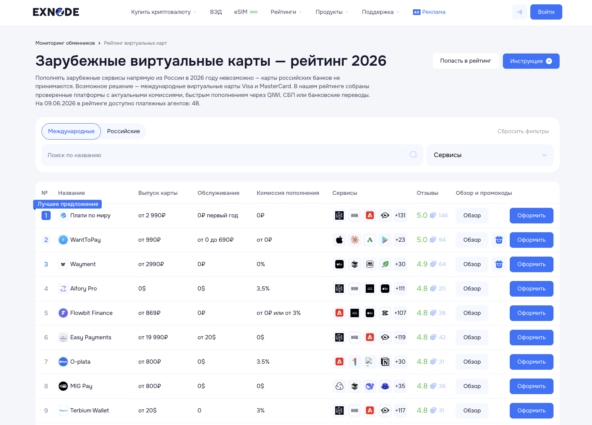Open Обзор for Aifory Pro
Image resolution: width=592 pixels, height=425 pixels.
click(x=472, y=288)
